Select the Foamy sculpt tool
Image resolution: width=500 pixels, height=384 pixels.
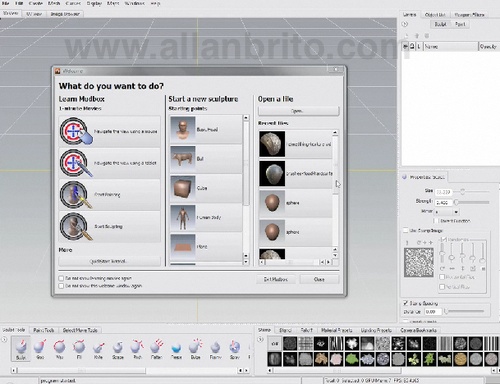215,349
